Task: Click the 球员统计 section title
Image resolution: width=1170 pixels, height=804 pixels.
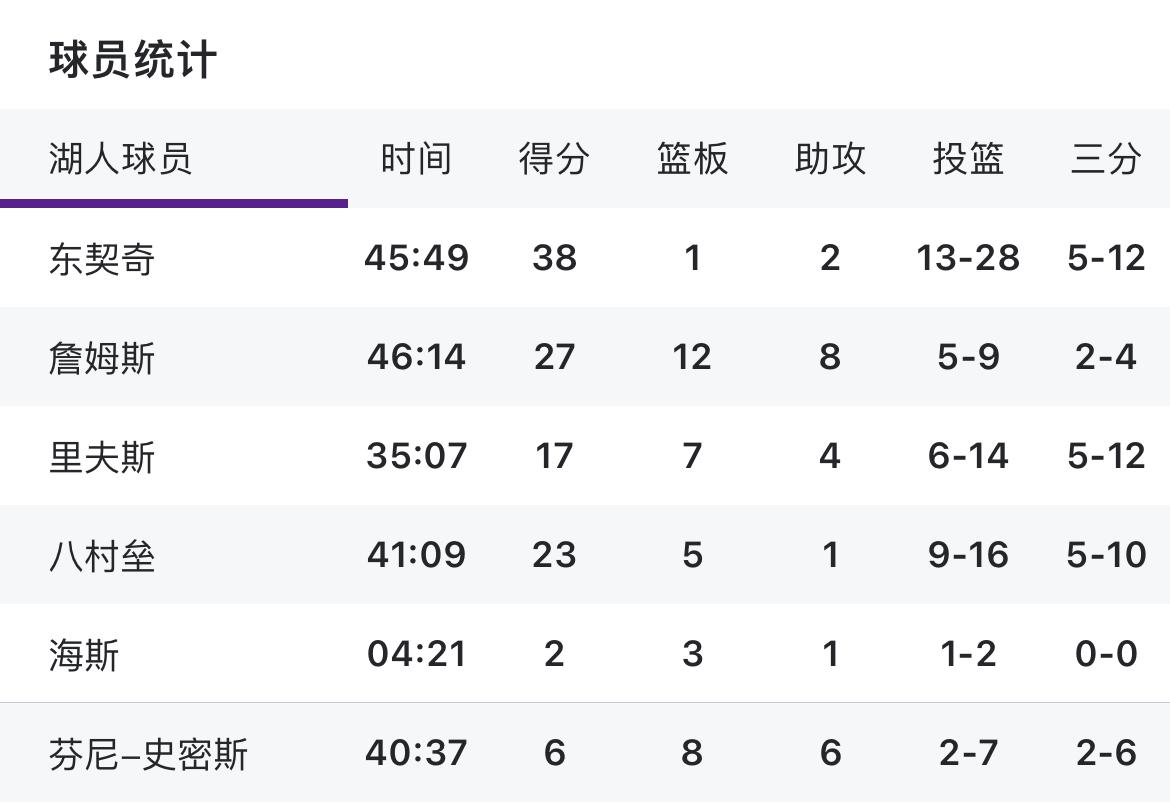Action: [133, 60]
